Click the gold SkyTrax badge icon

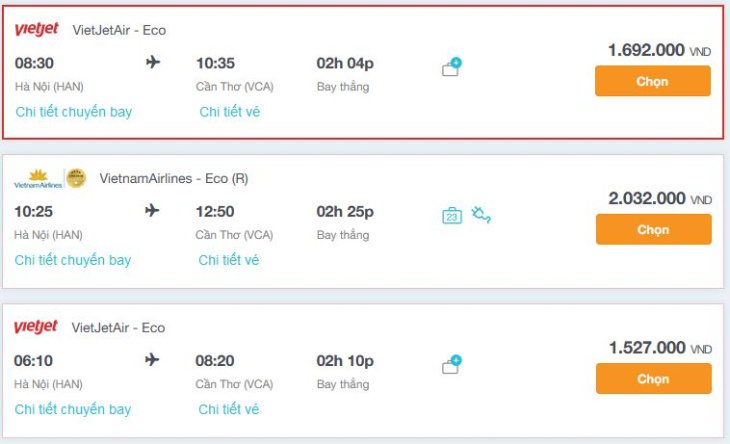(76, 179)
